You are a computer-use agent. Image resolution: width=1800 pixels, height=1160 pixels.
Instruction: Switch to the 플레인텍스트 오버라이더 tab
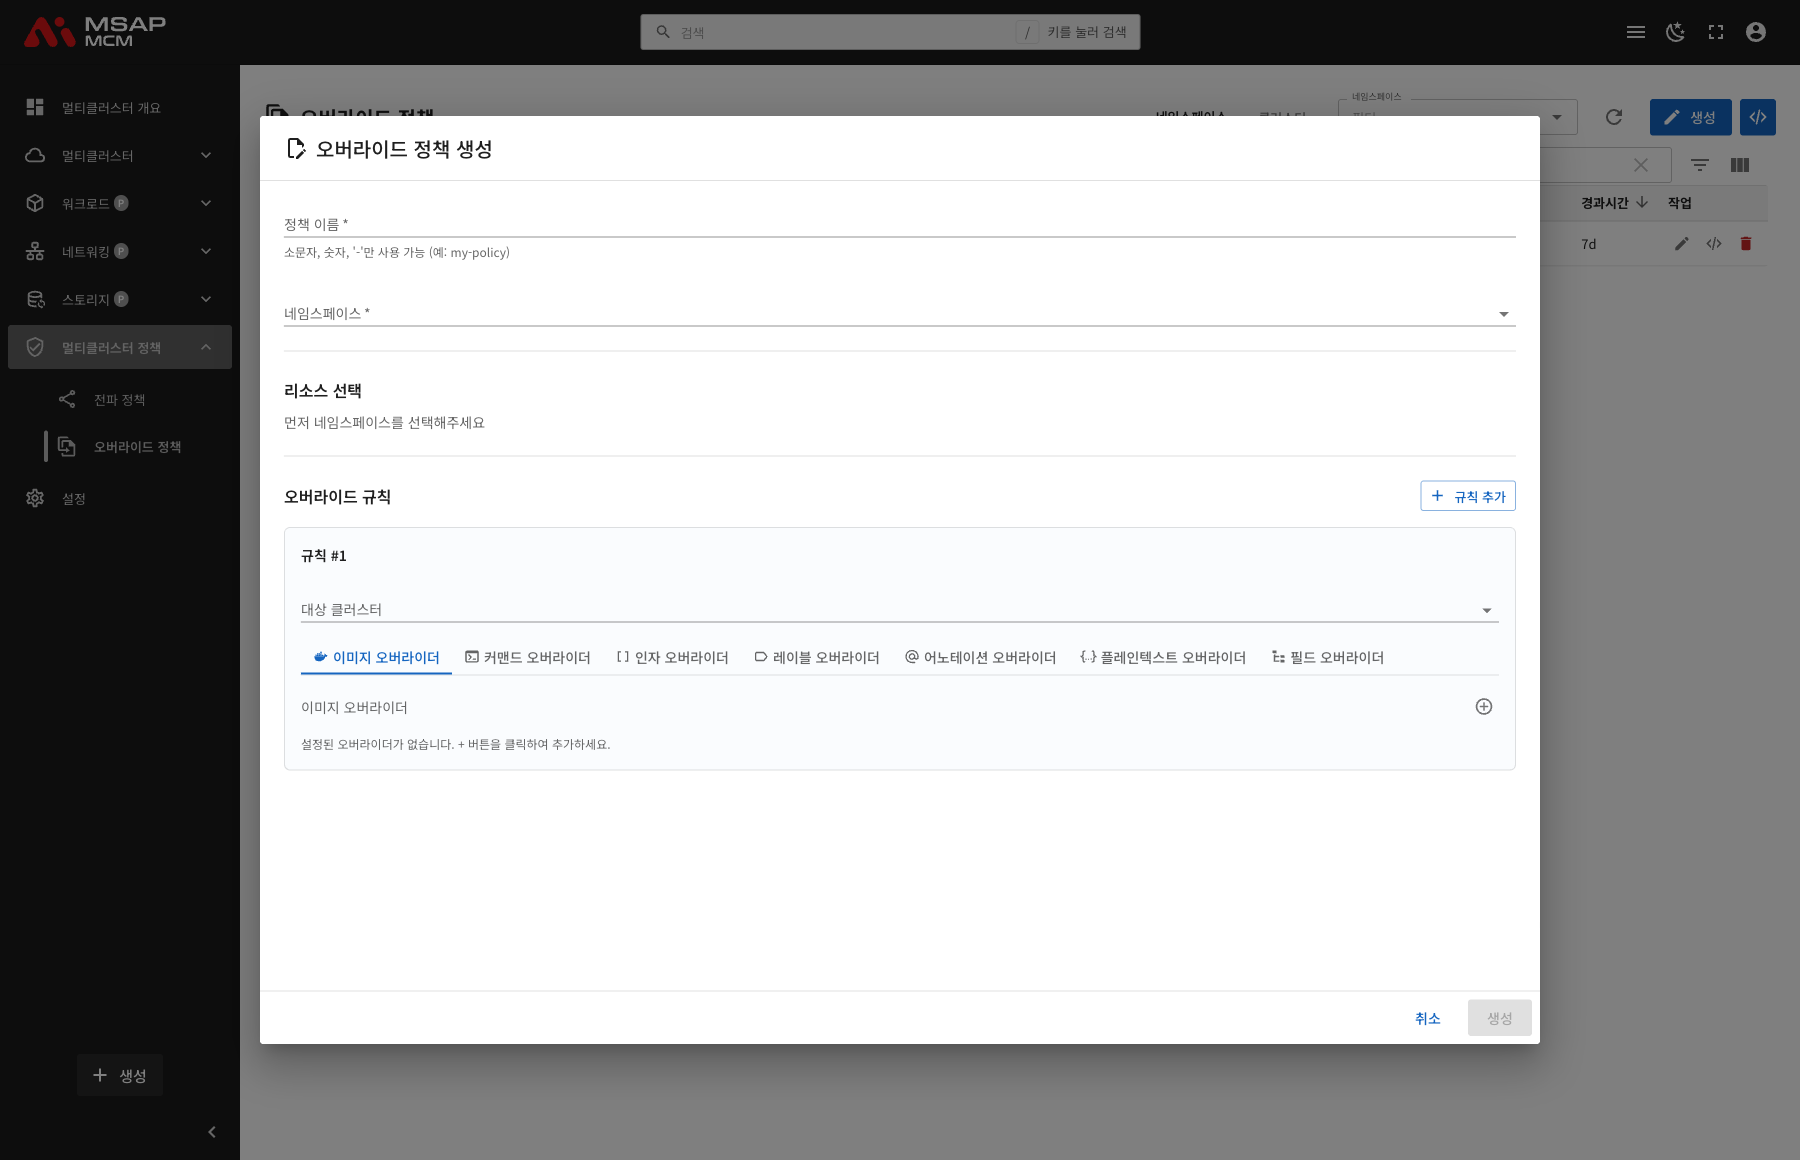(x=1163, y=657)
